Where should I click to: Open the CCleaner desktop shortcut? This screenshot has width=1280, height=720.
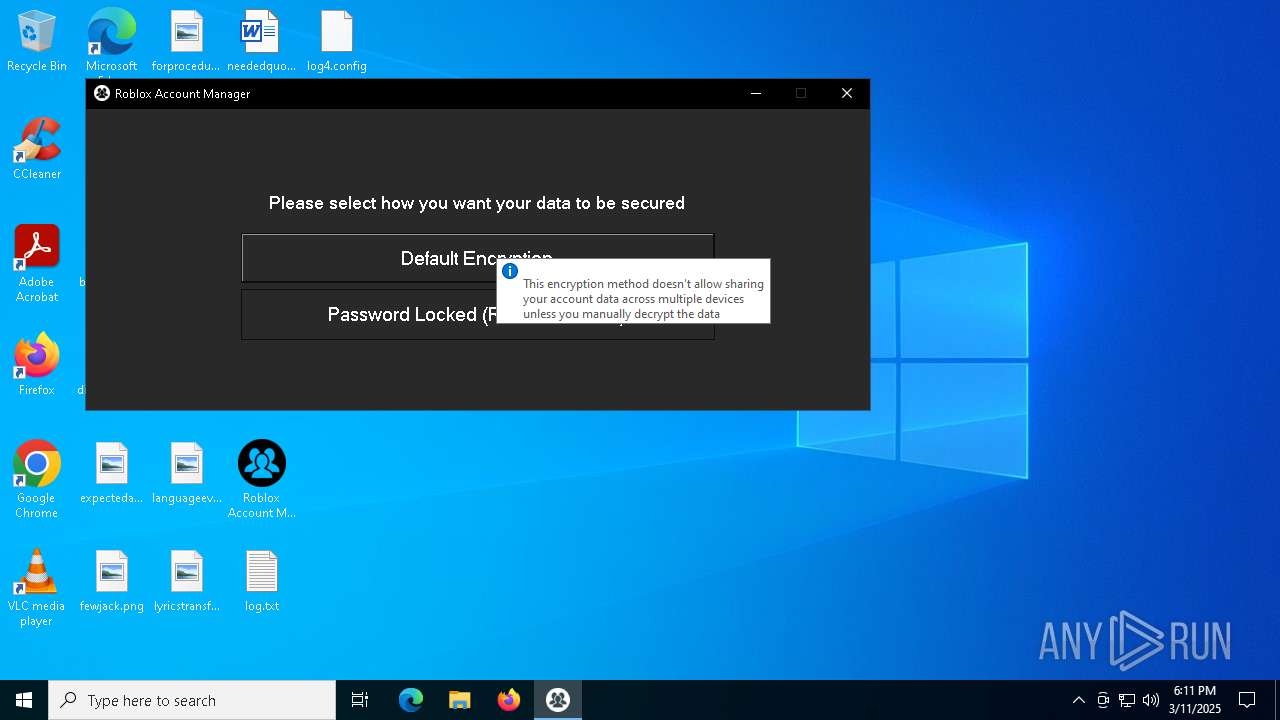click(x=37, y=148)
